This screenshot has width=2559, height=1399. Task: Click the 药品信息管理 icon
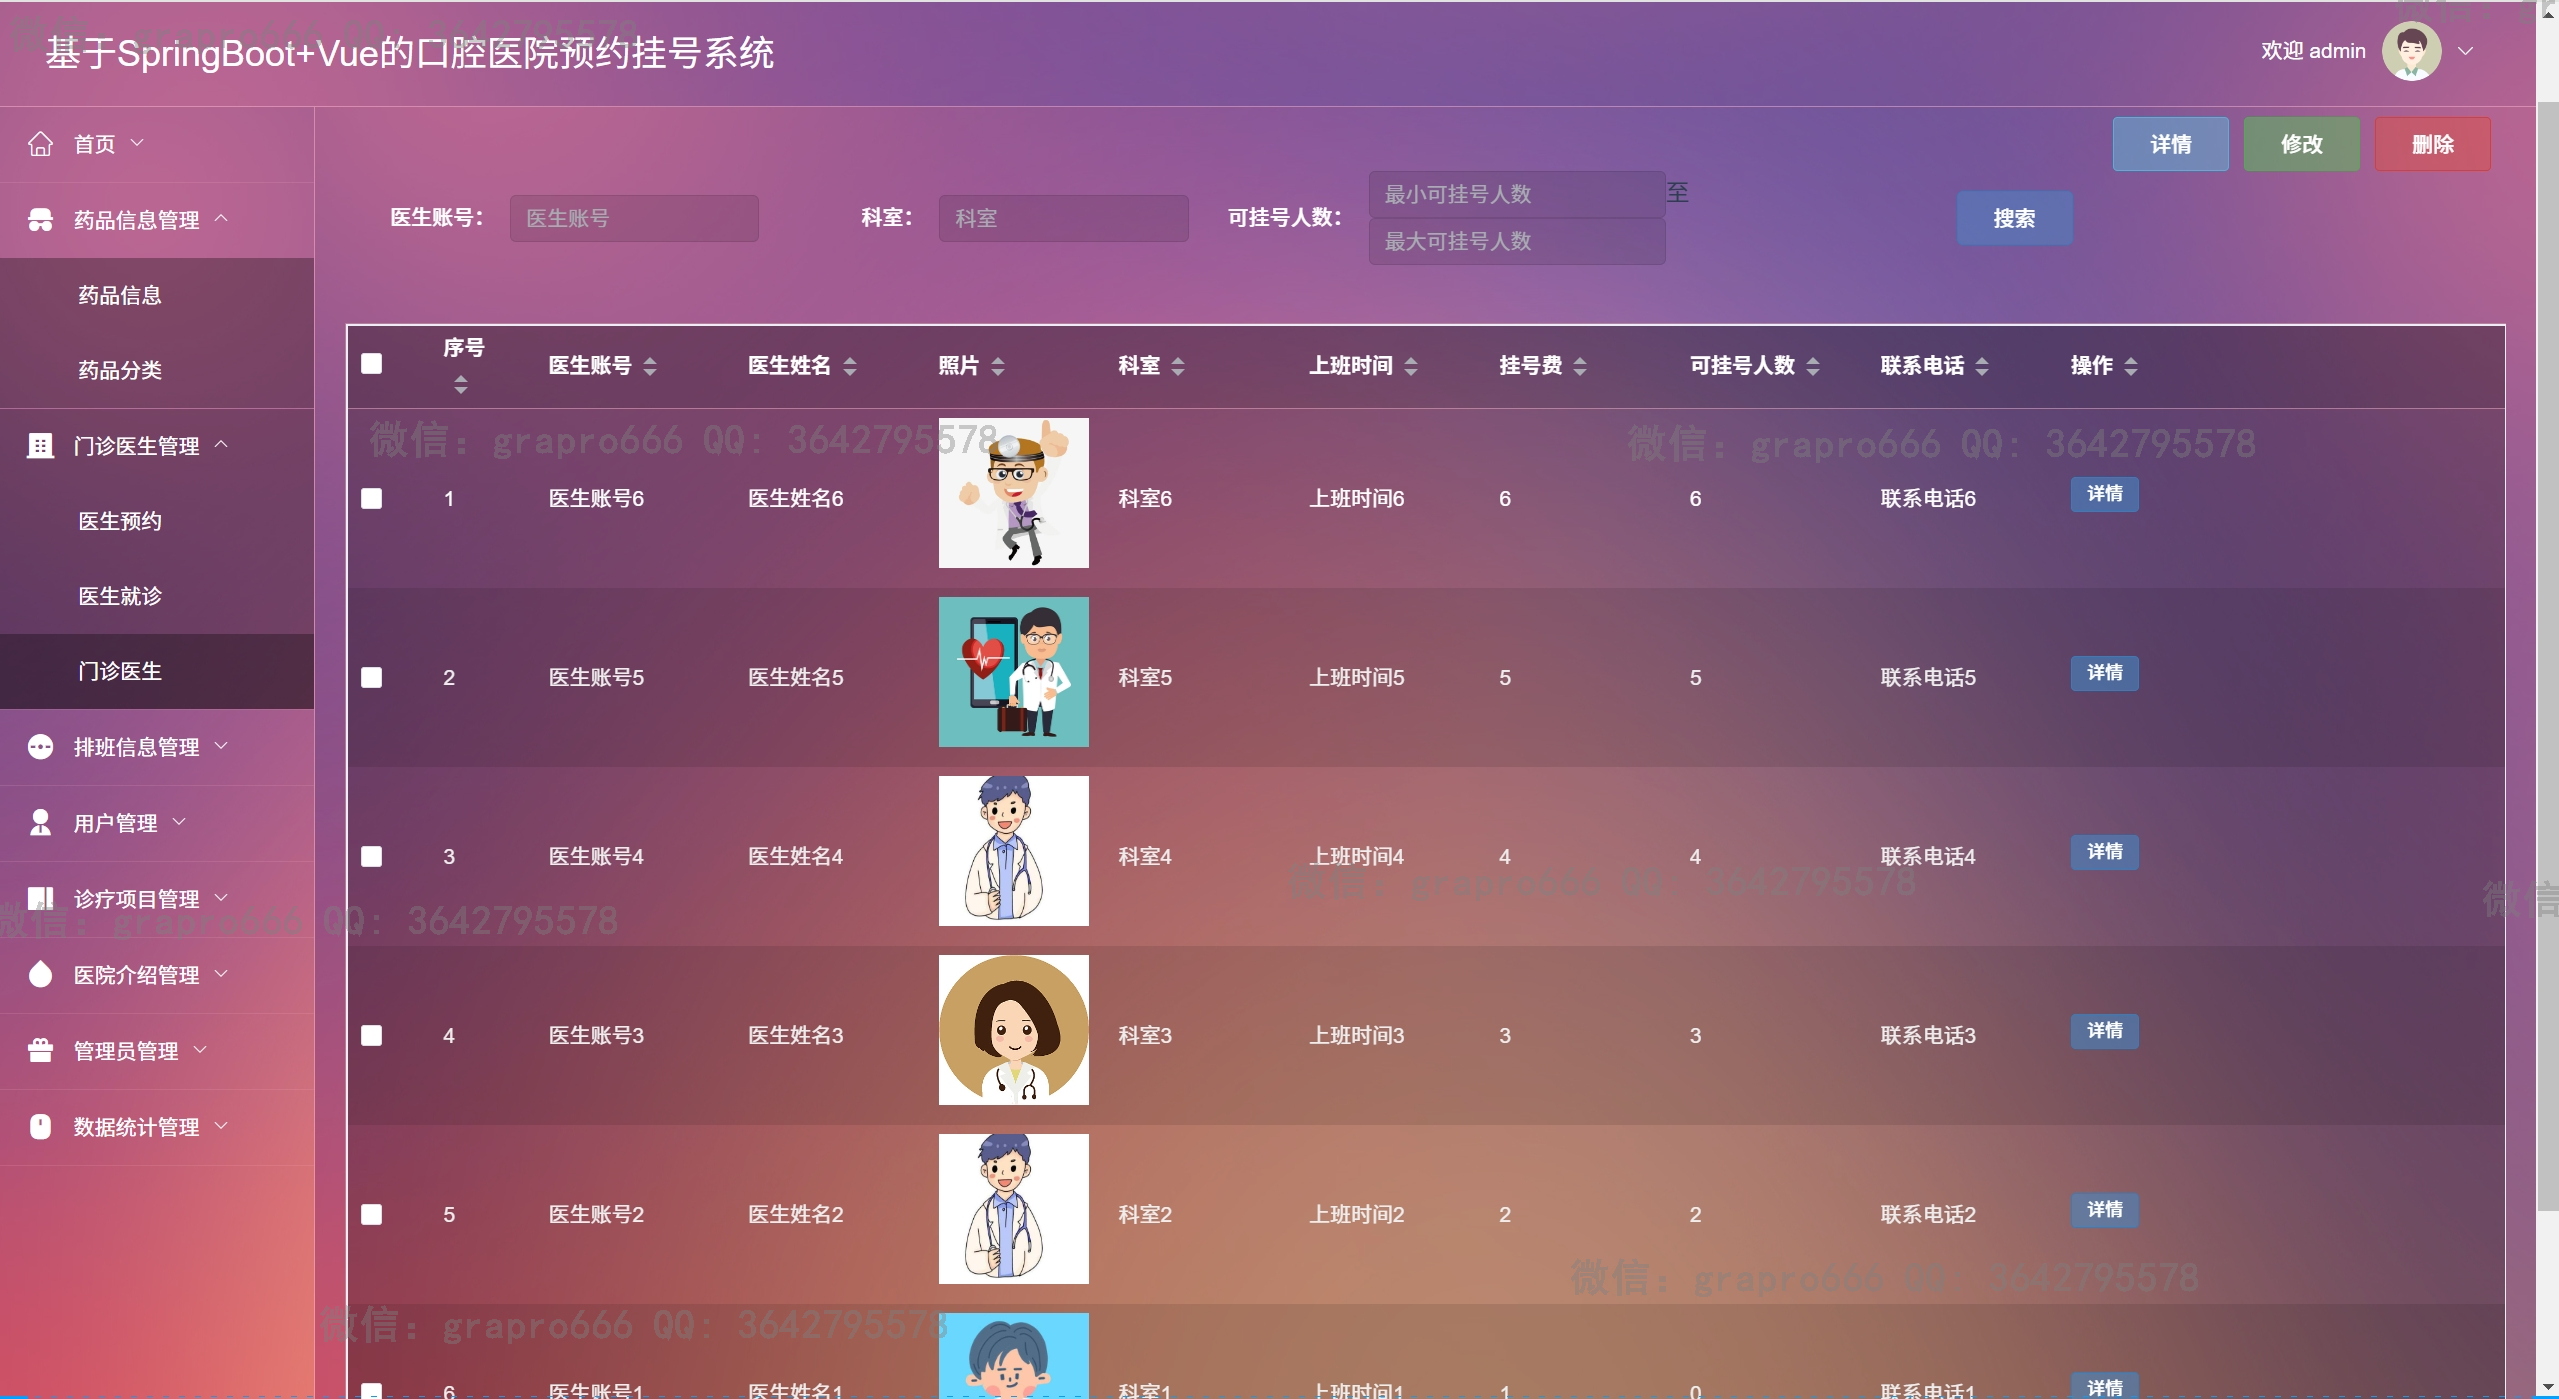(x=40, y=220)
